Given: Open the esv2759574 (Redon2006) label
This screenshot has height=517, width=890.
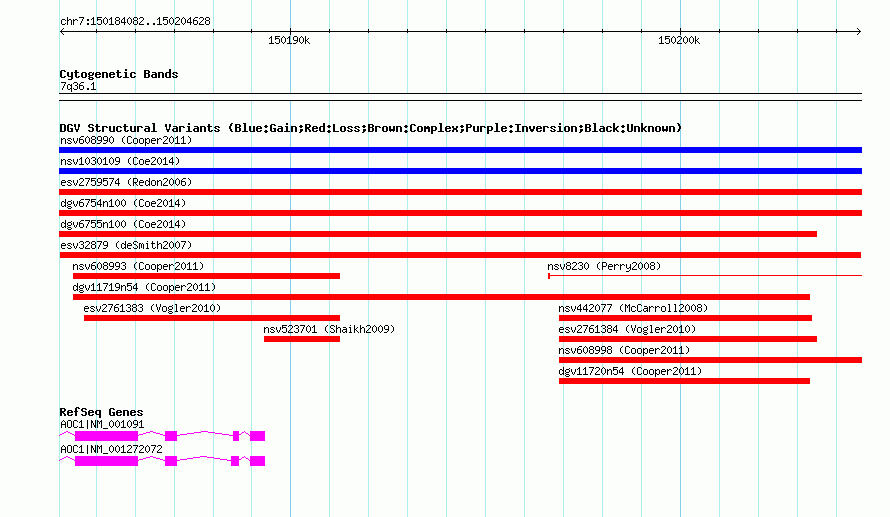Looking at the screenshot, I should click(126, 182).
